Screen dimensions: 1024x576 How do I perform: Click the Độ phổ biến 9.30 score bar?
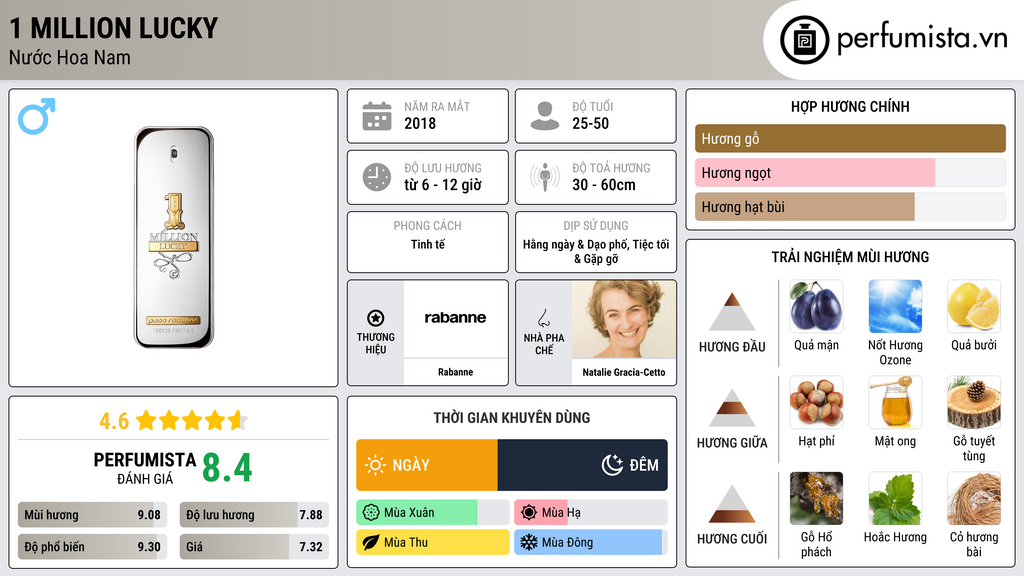[x=93, y=547]
